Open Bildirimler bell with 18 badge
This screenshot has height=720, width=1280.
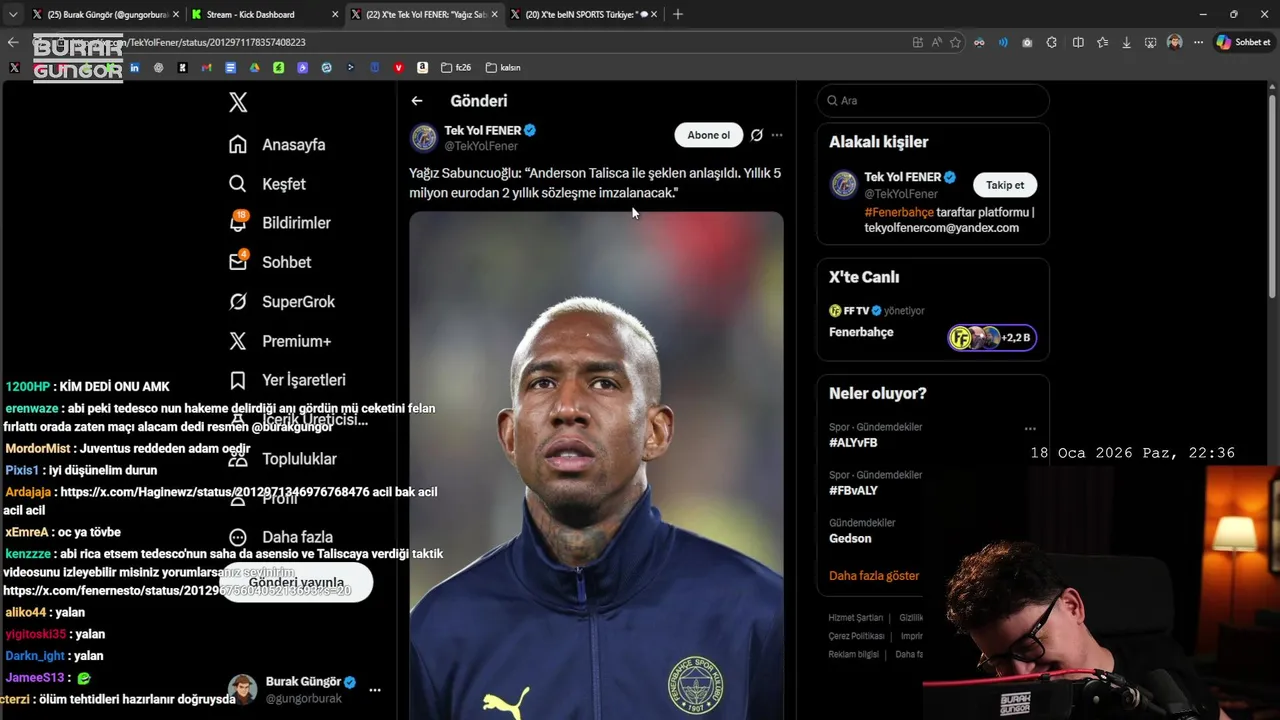[238, 222]
